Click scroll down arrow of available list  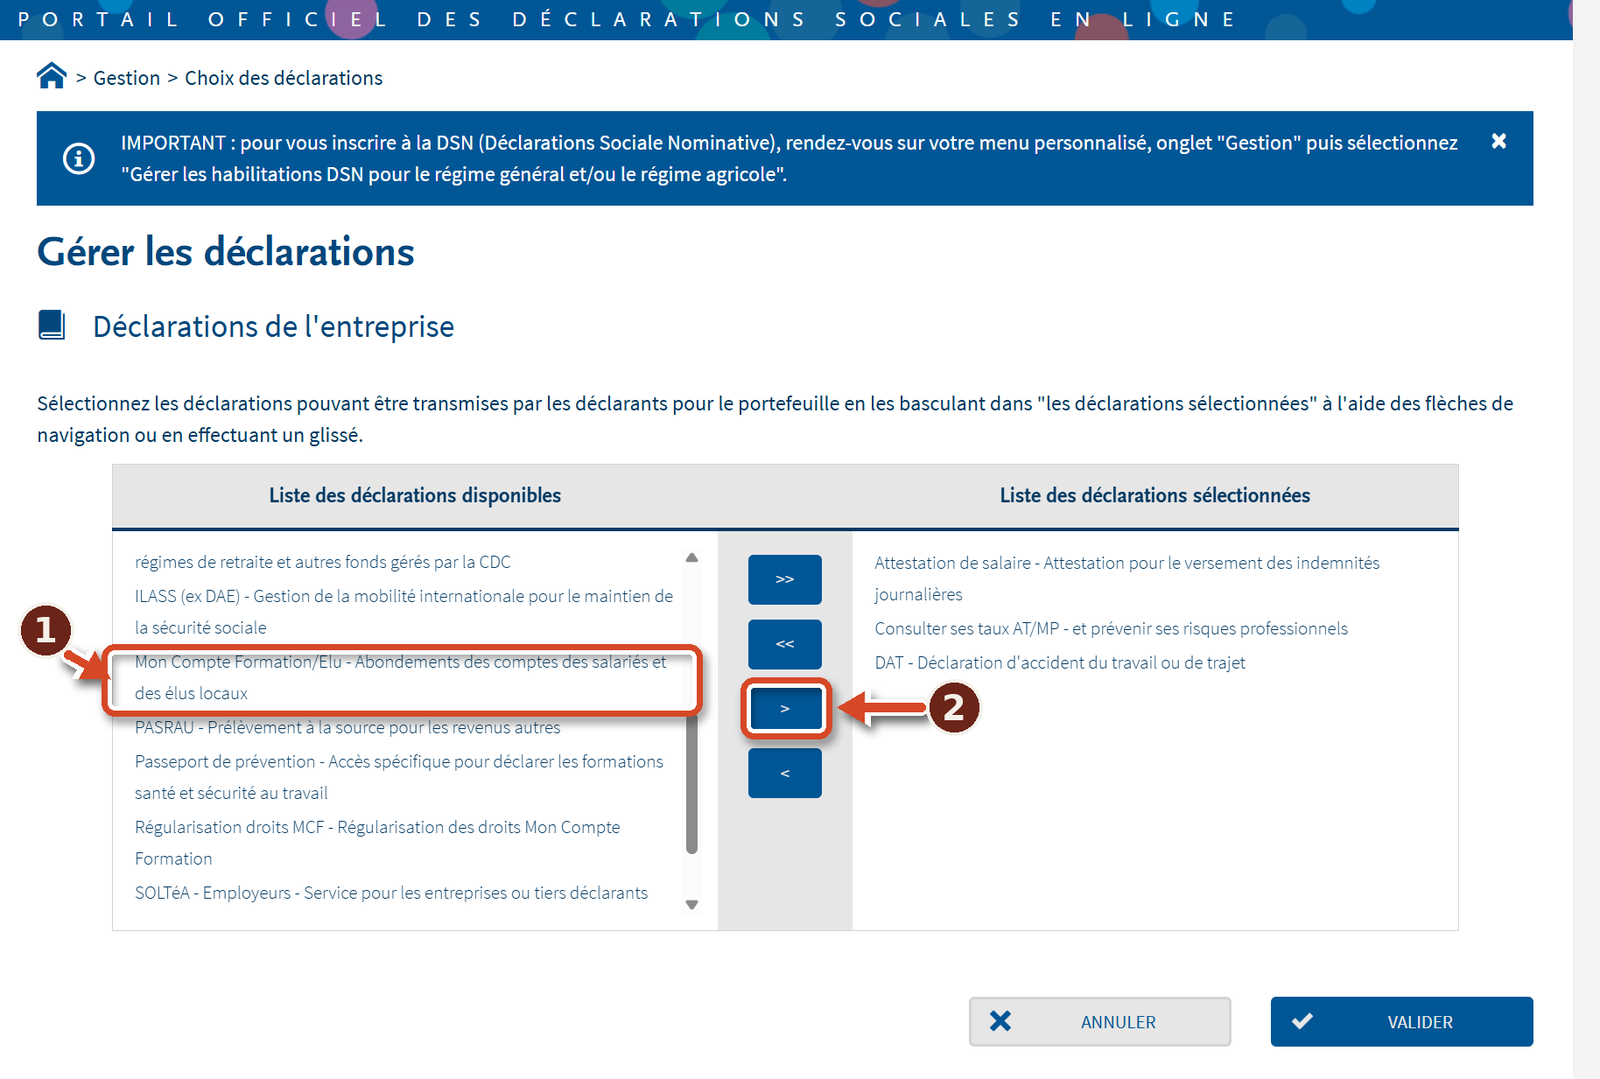point(692,905)
